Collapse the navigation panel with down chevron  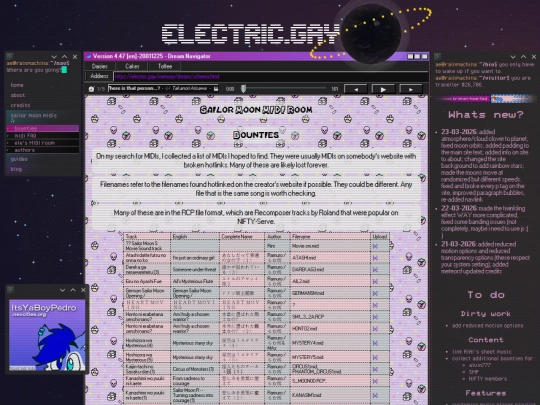[x=54, y=56]
